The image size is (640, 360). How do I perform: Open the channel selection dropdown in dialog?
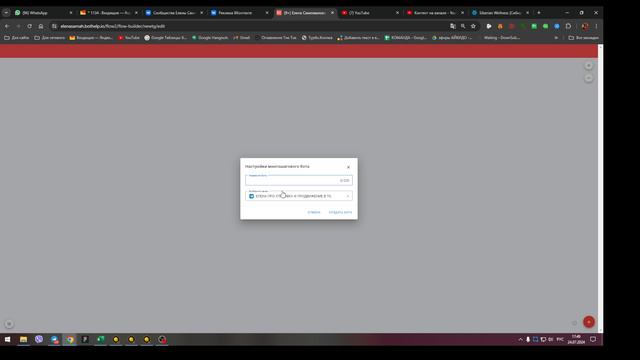(299, 196)
